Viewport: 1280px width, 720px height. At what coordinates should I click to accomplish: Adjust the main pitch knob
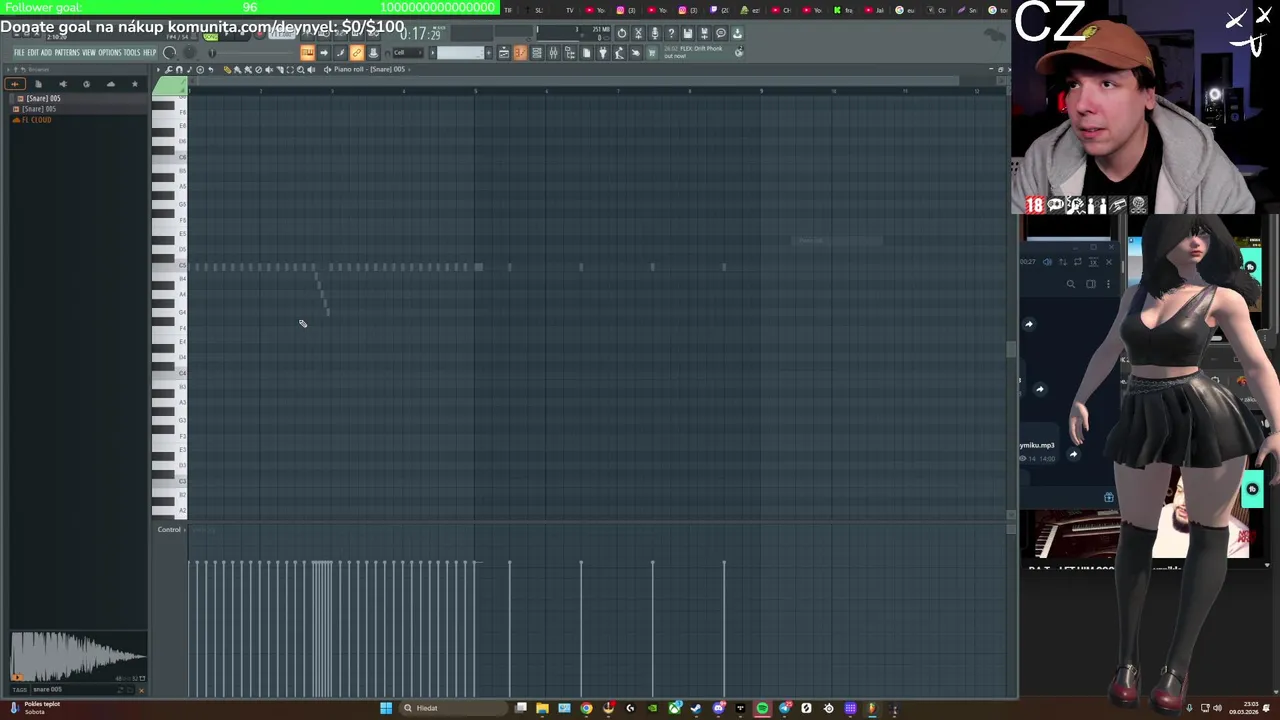(x=189, y=52)
